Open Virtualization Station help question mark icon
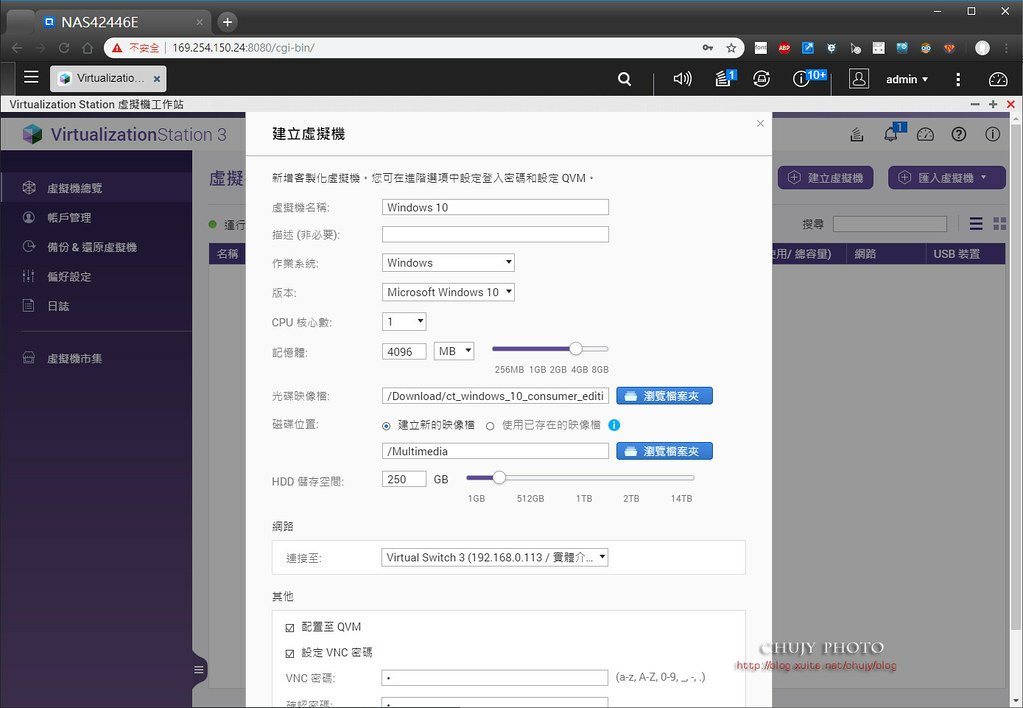Screen dimensions: 1023x708 pyautogui.click(x=958, y=134)
